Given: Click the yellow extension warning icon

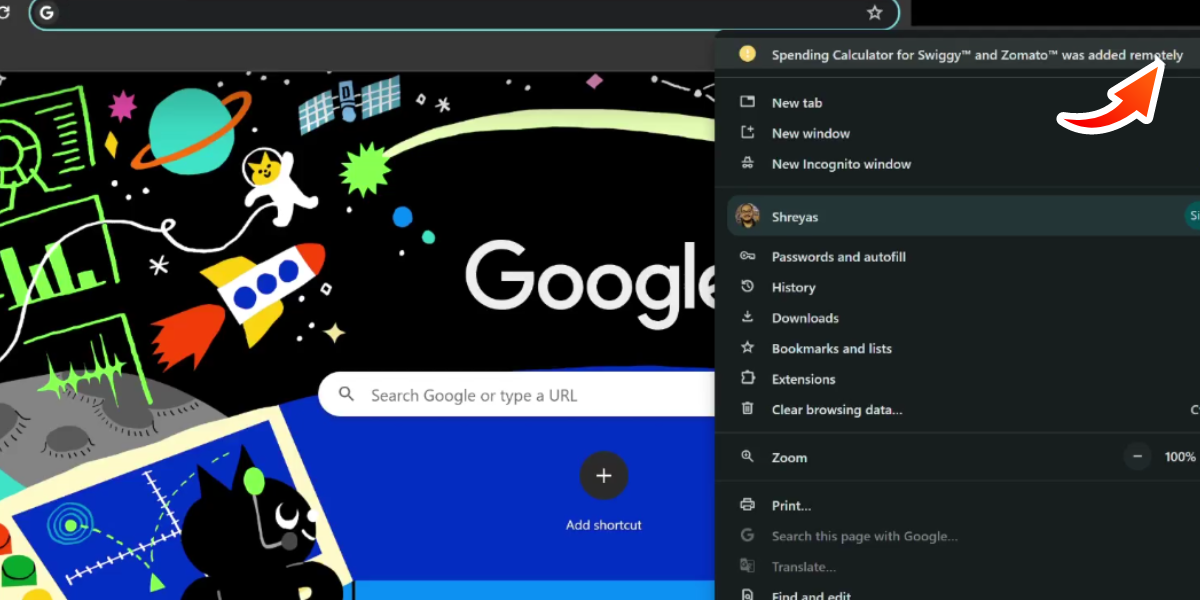Looking at the screenshot, I should pos(747,55).
